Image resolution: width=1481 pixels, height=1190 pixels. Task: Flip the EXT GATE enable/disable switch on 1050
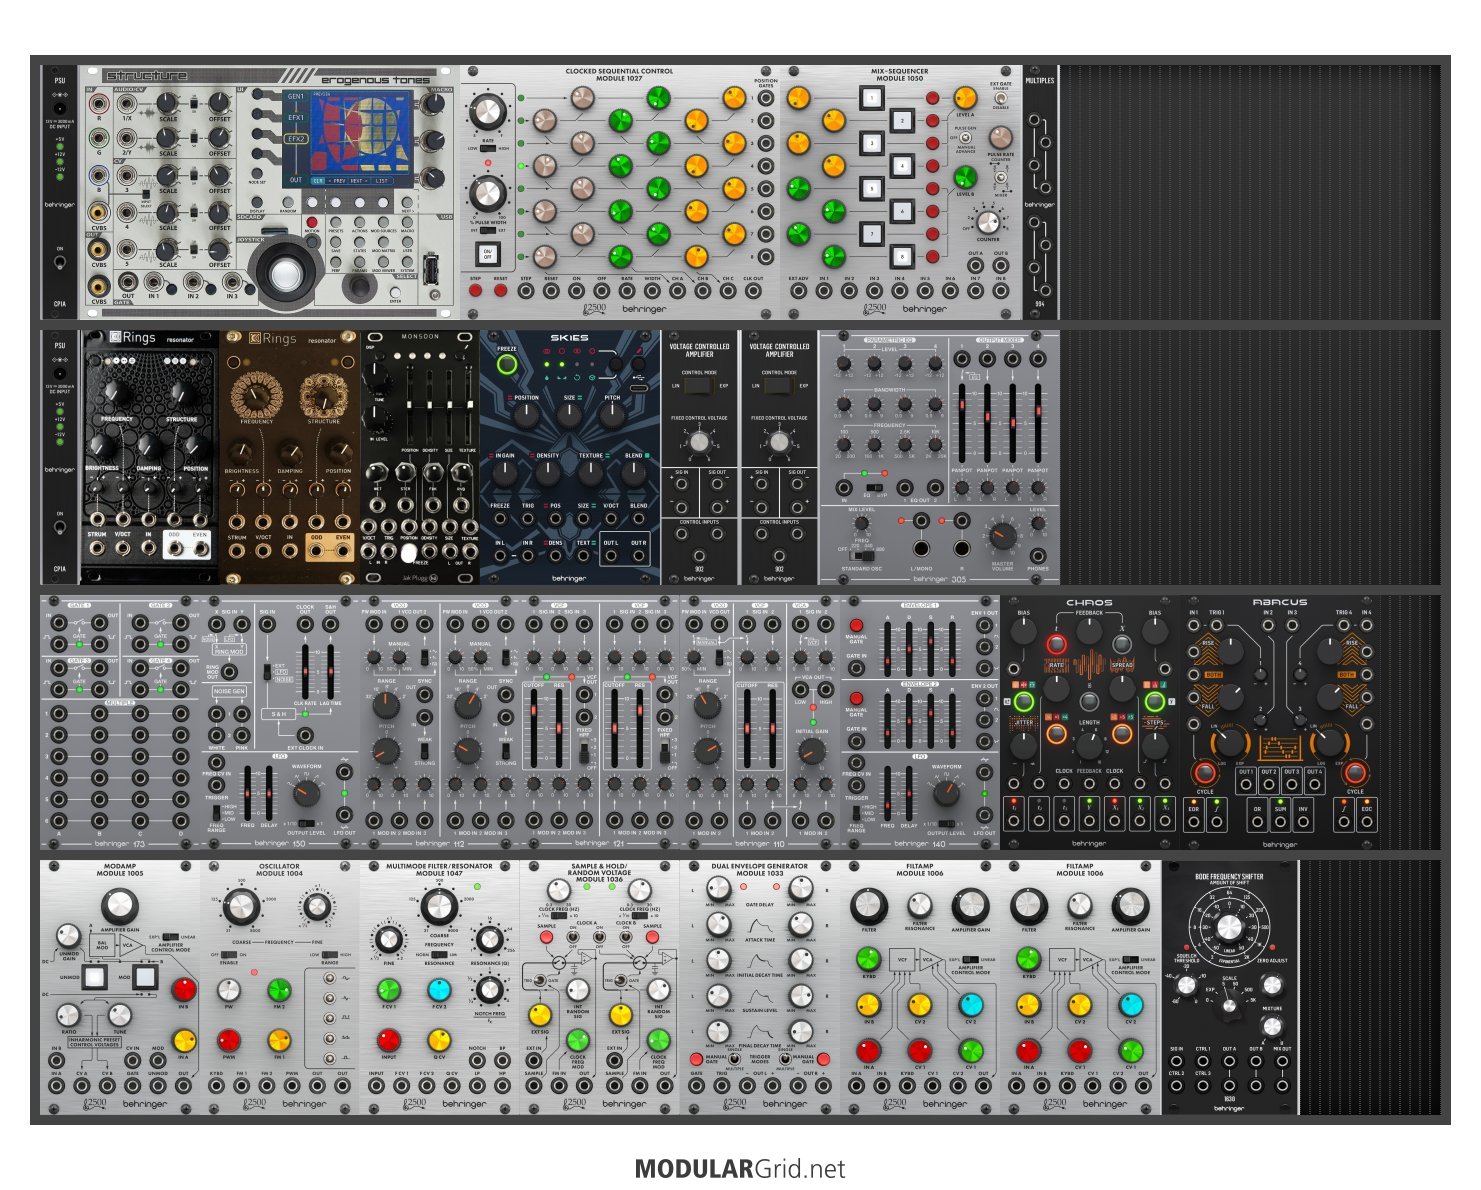coord(1000,98)
